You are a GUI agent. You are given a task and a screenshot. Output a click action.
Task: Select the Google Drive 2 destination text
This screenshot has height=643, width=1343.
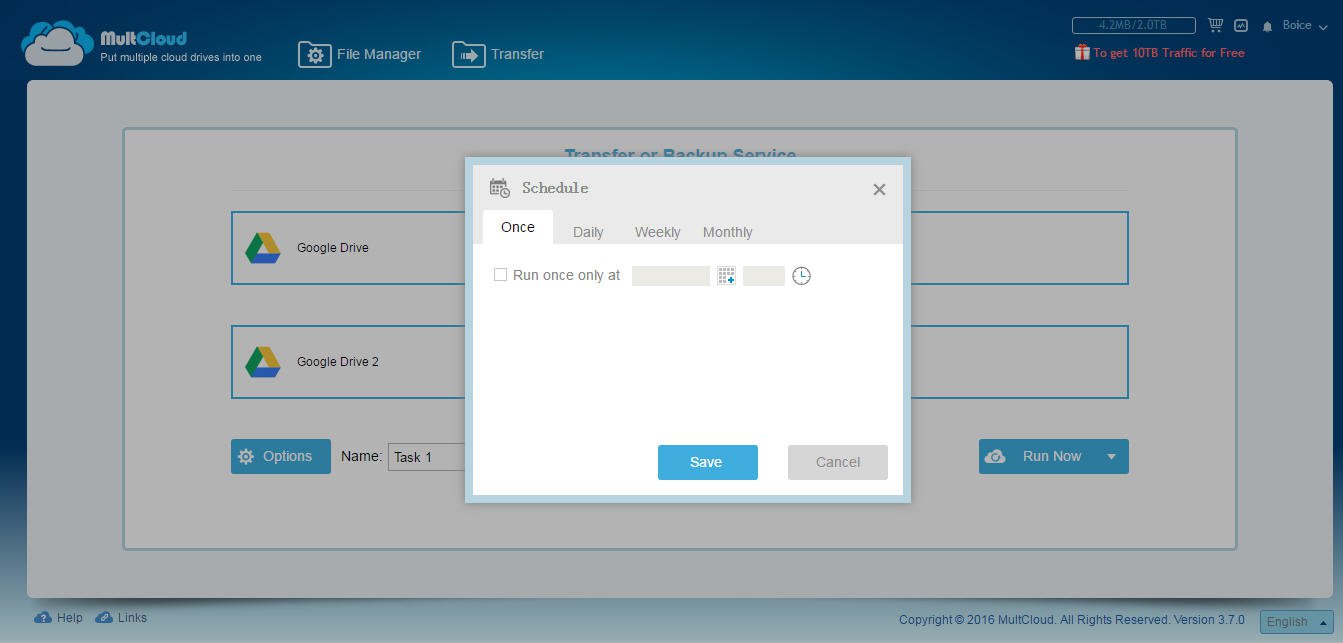coord(337,362)
